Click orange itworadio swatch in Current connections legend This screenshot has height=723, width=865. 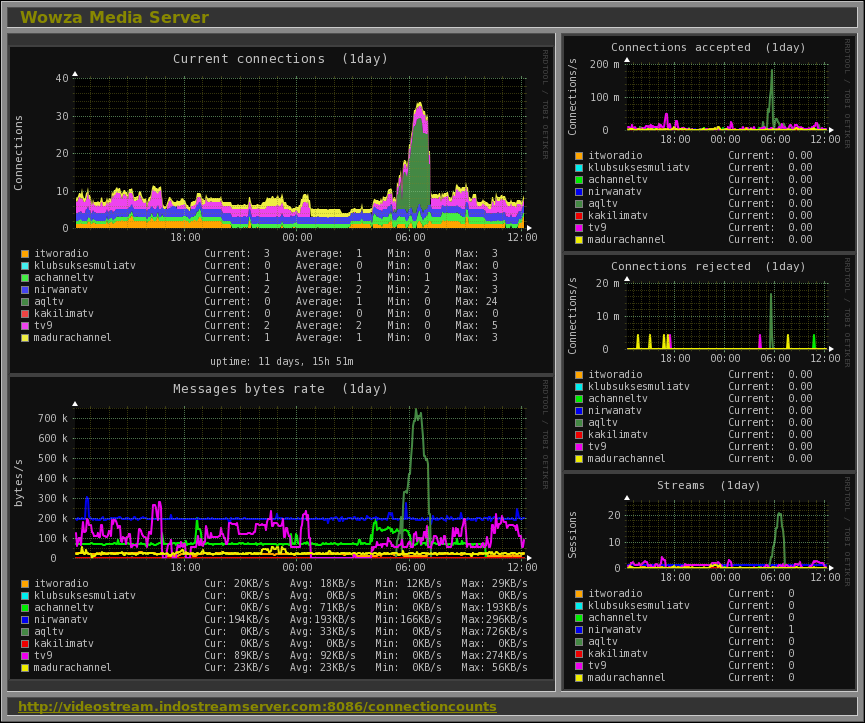pos(25,254)
